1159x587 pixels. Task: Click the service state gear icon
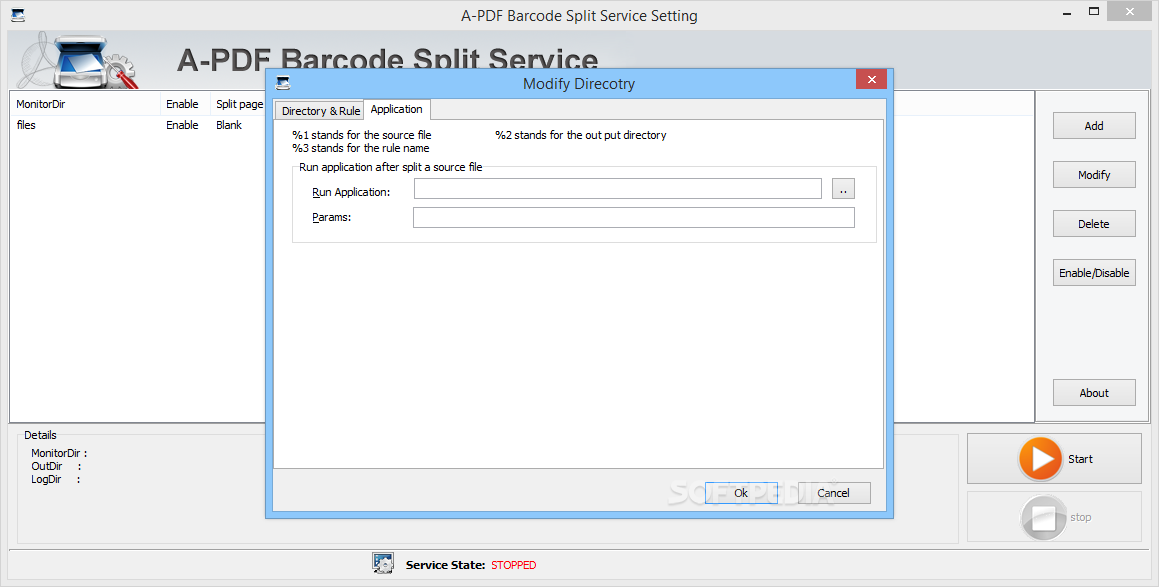coord(383,564)
